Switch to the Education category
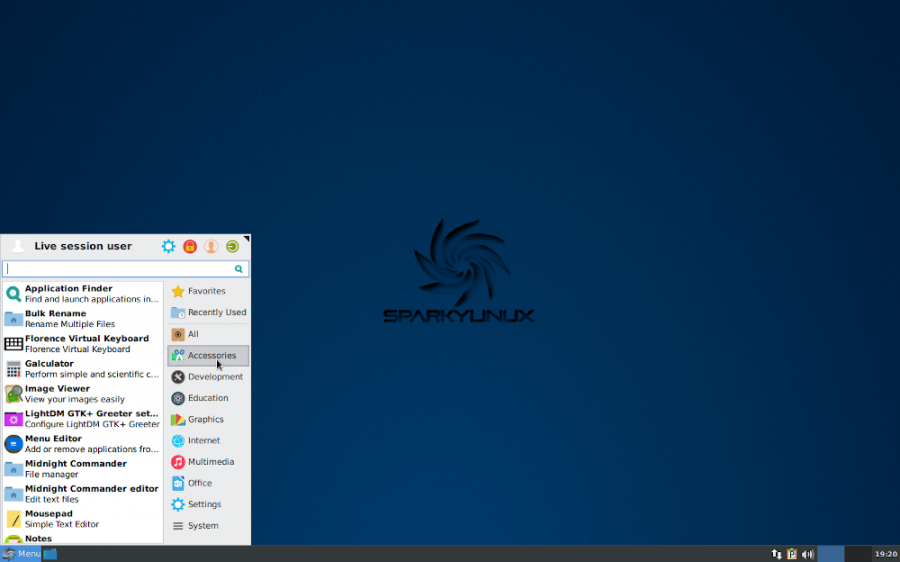Image resolution: width=900 pixels, height=562 pixels. [x=208, y=398]
